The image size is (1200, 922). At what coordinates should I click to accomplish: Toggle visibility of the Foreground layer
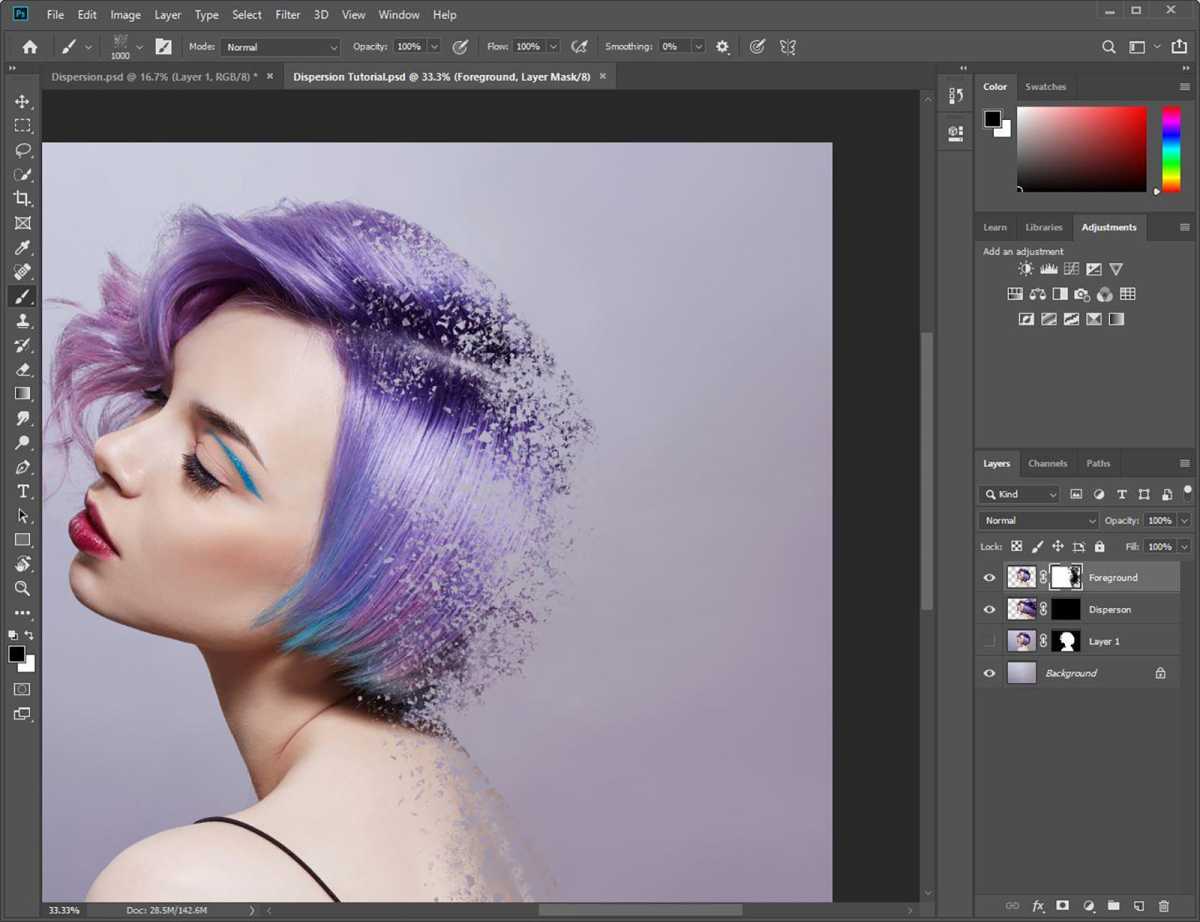989,577
